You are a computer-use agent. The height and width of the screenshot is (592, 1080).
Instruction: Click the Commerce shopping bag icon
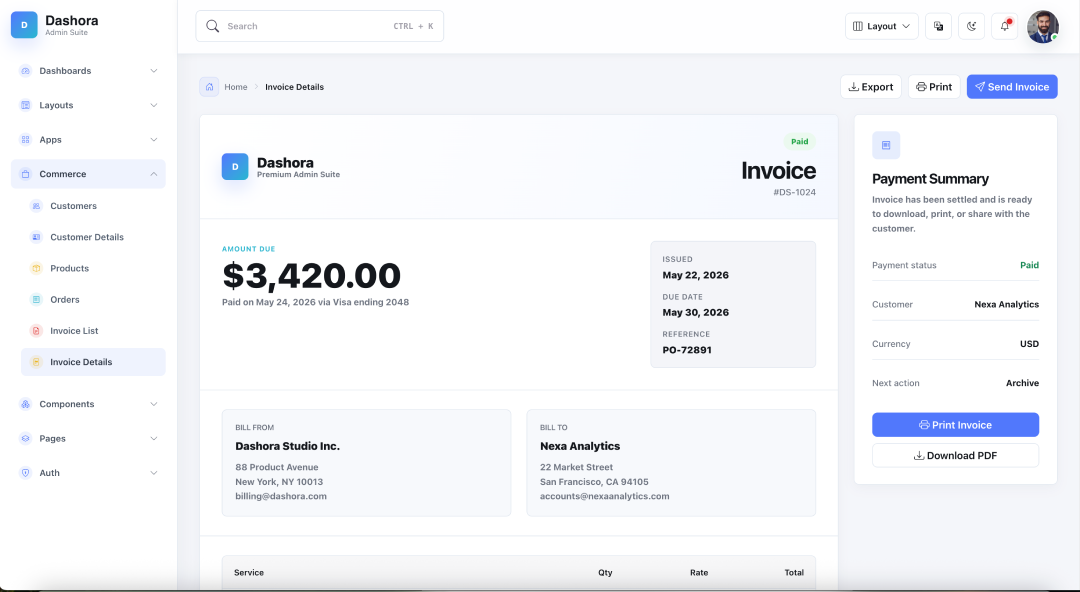(x=25, y=174)
